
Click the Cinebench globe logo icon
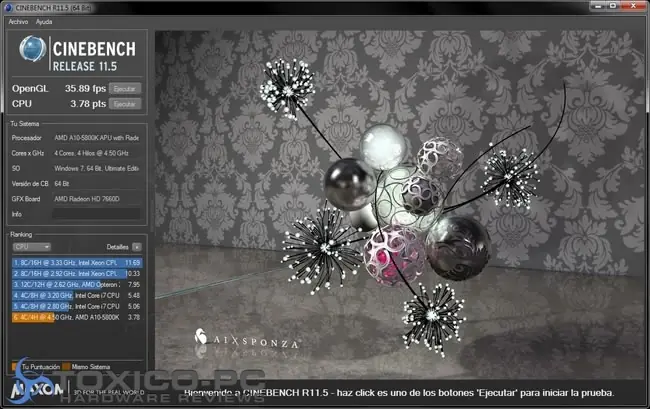tap(32, 49)
